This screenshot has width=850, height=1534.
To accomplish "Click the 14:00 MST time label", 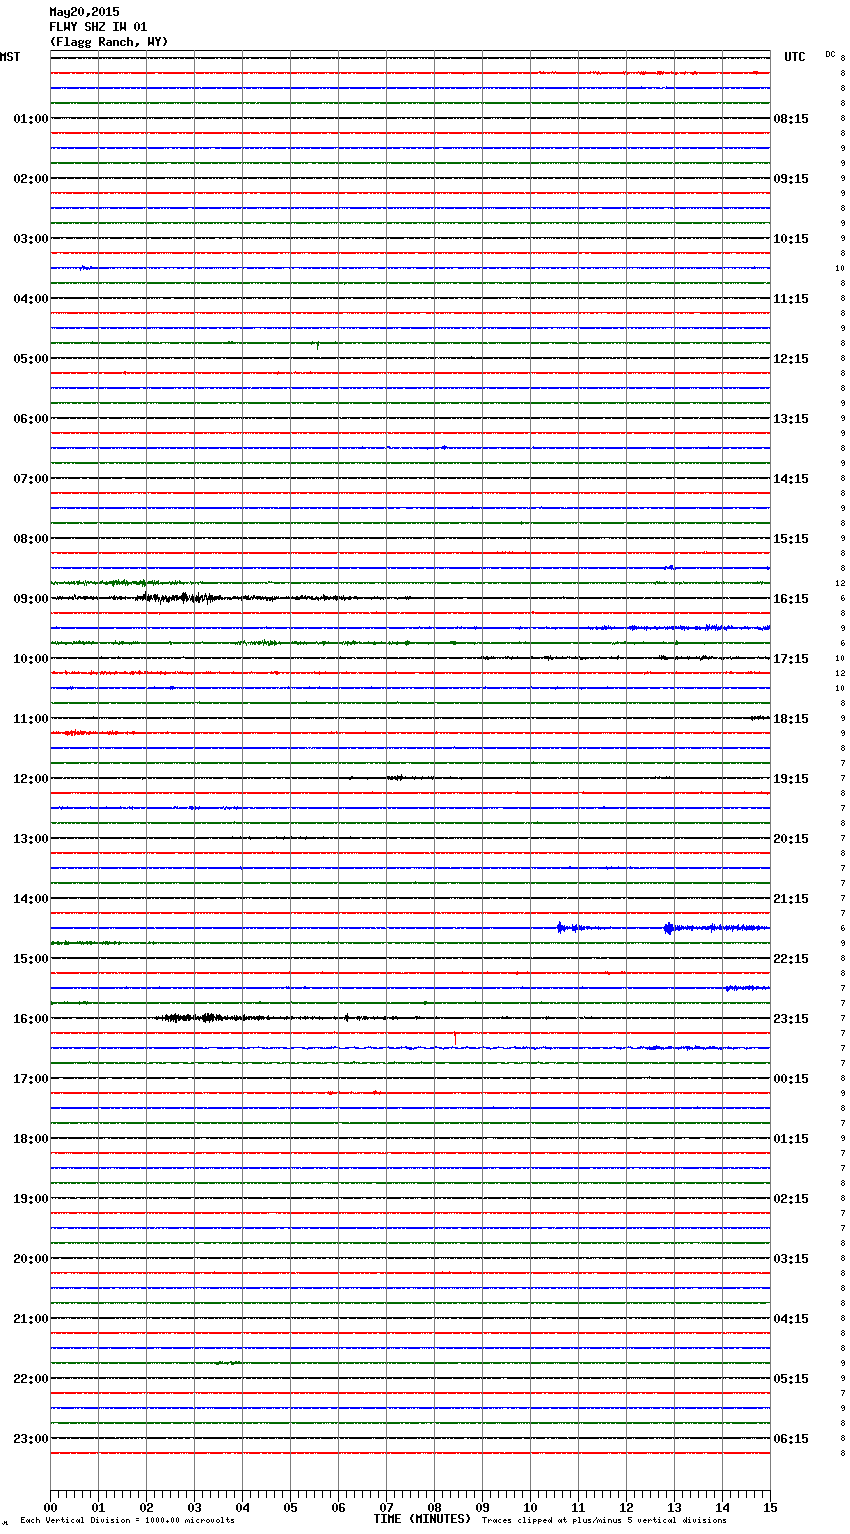I will pyautogui.click(x=30, y=899).
